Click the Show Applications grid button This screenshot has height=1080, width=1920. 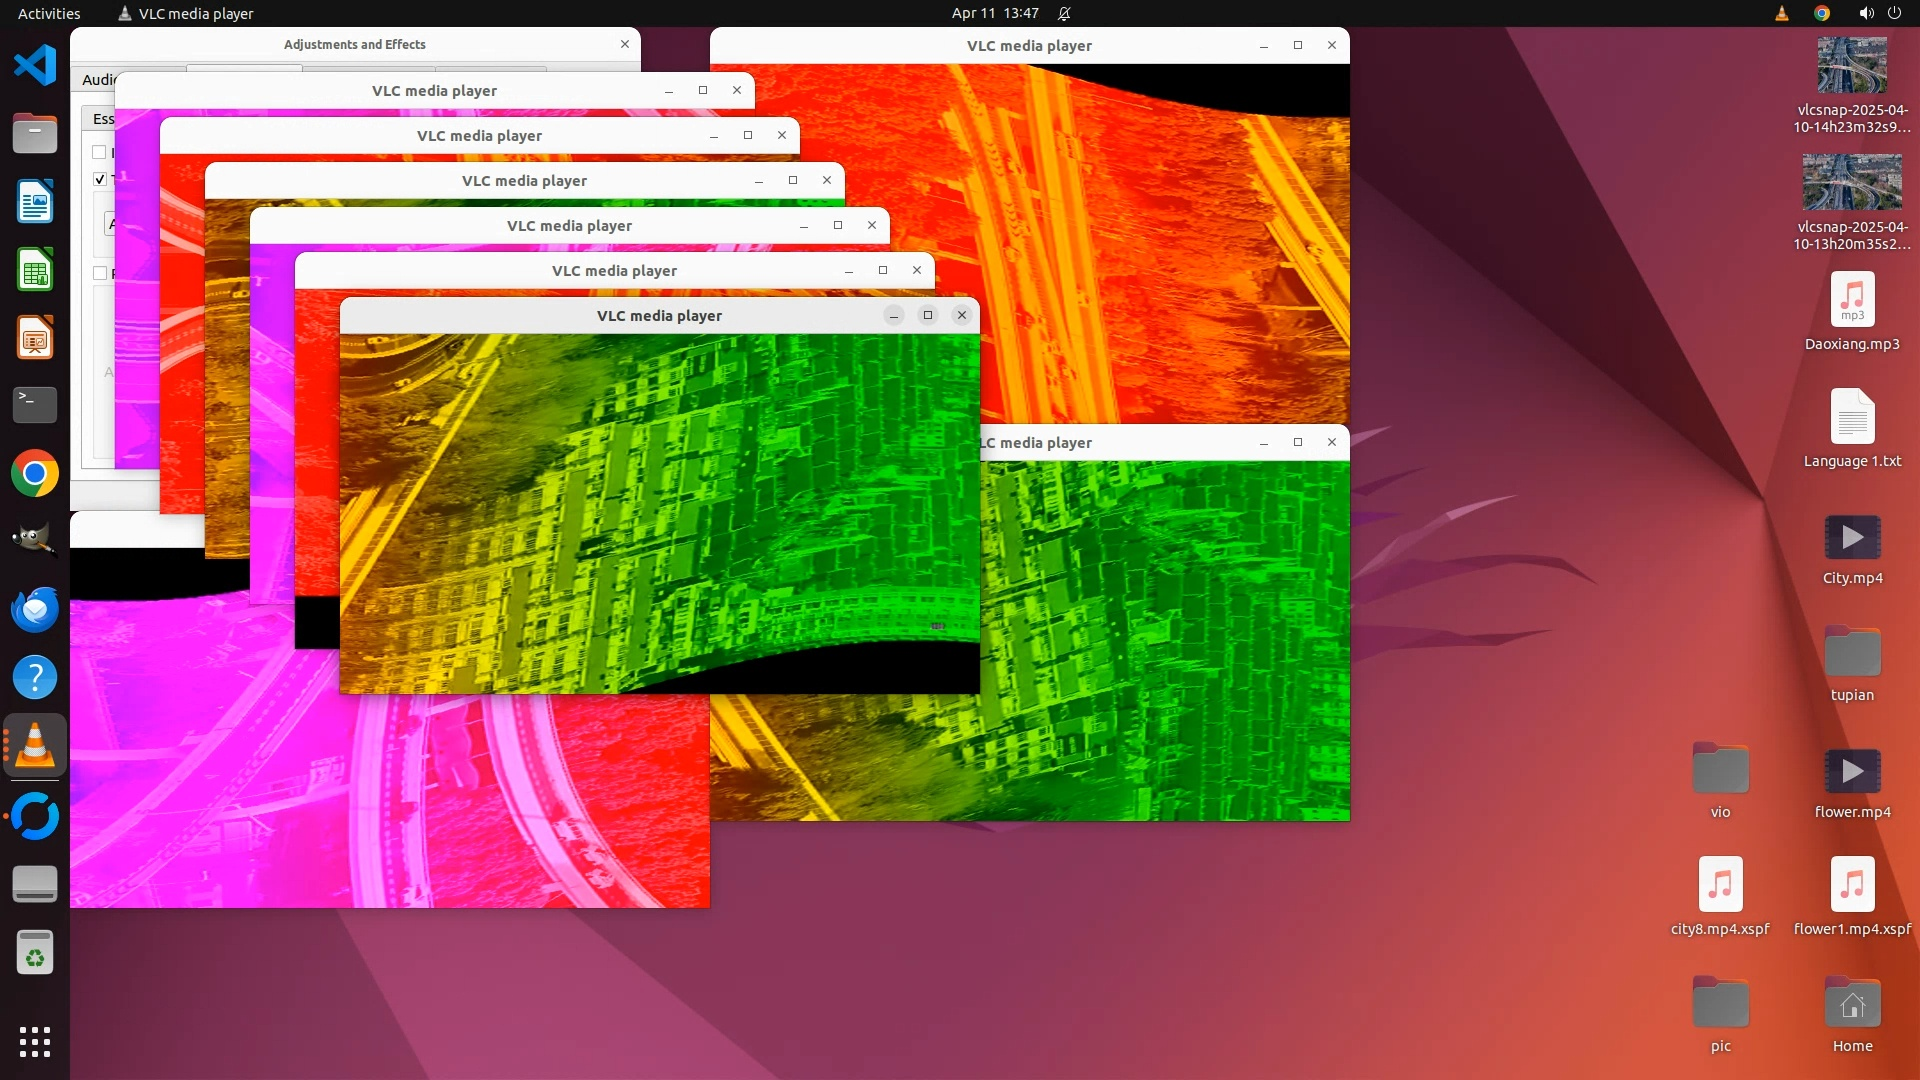[35, 1041]
